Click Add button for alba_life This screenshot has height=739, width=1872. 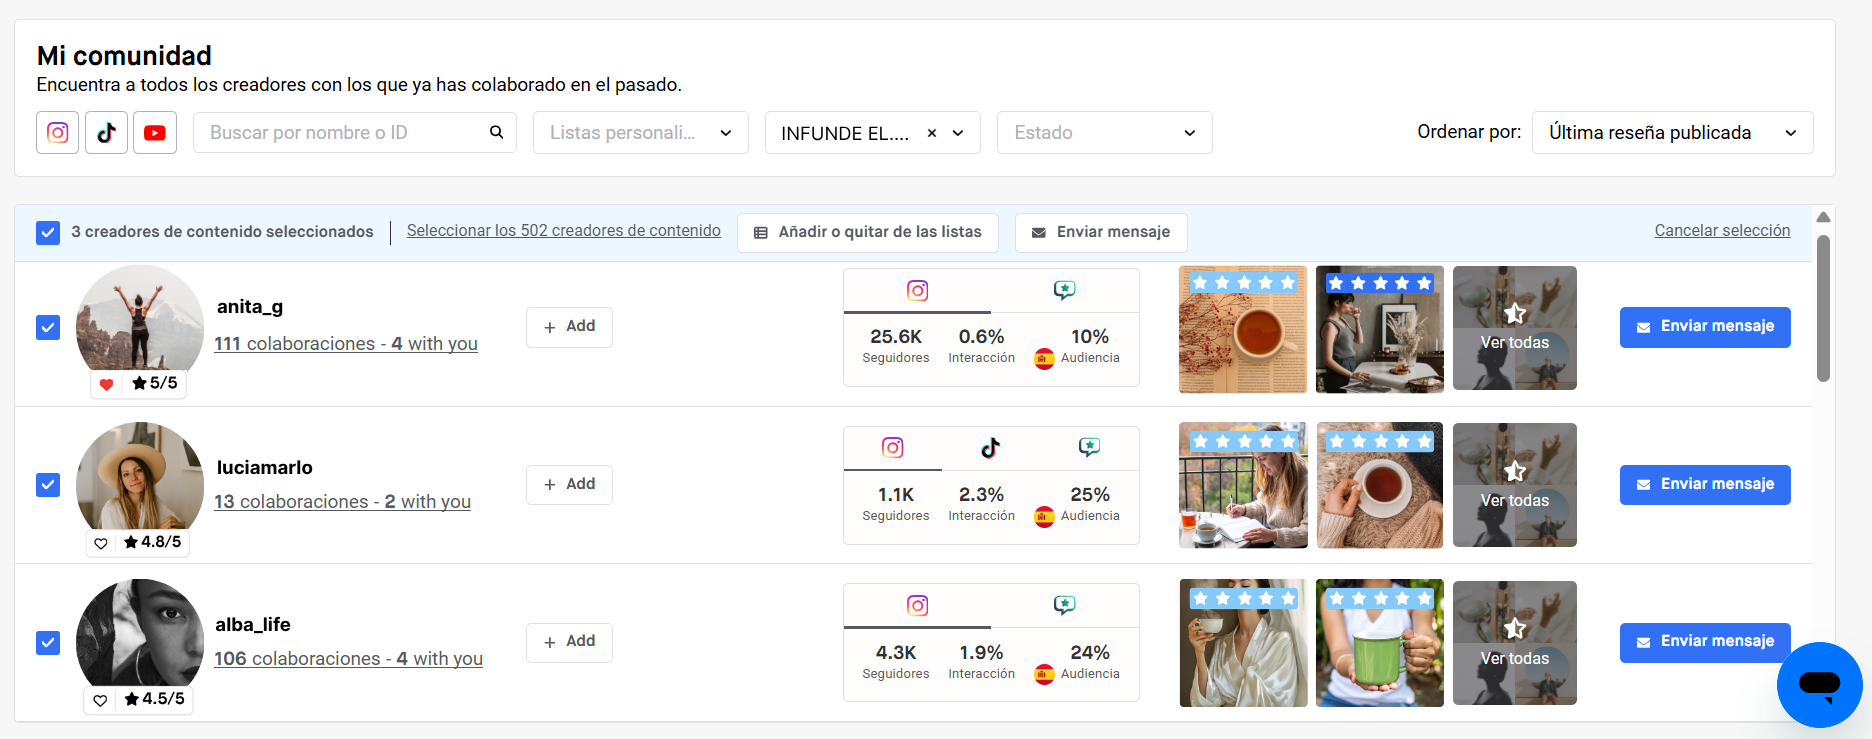point(569,642)
